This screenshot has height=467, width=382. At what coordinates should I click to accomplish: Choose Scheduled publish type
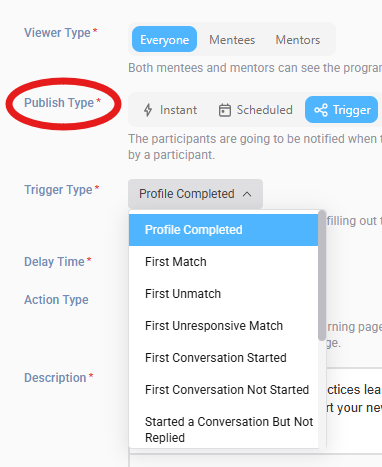(256, 110)
